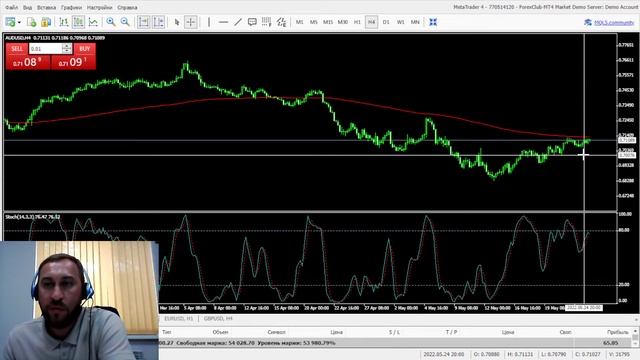Click the terminal panel vertical scrollbar

click(636, 338)
